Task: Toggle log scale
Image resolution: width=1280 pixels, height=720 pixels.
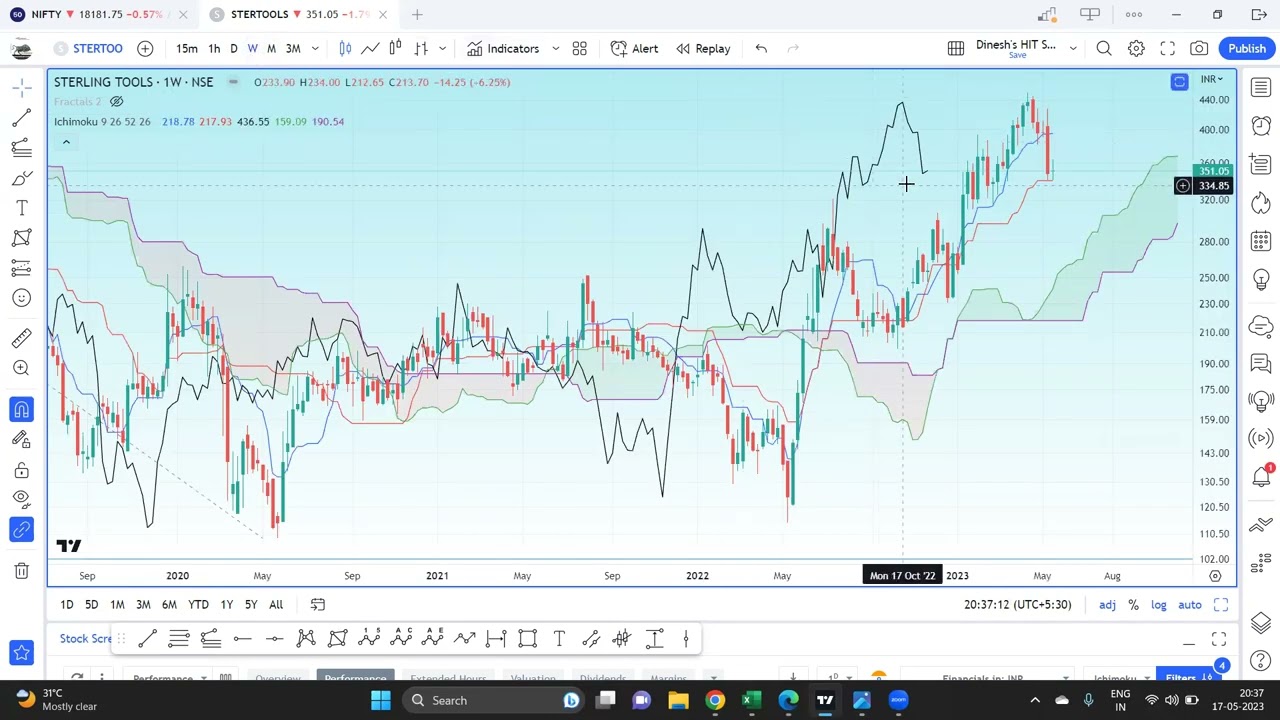Action: pyautogui.click(x=1158, y=604)
